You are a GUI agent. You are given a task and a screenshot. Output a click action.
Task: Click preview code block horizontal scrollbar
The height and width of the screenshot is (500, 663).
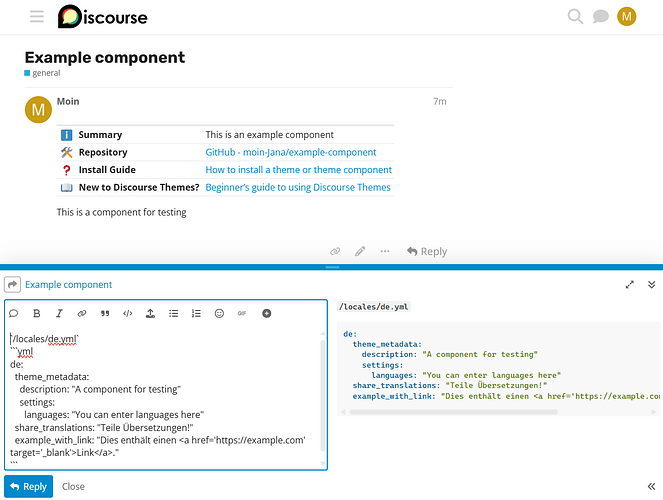coord(453,412)
